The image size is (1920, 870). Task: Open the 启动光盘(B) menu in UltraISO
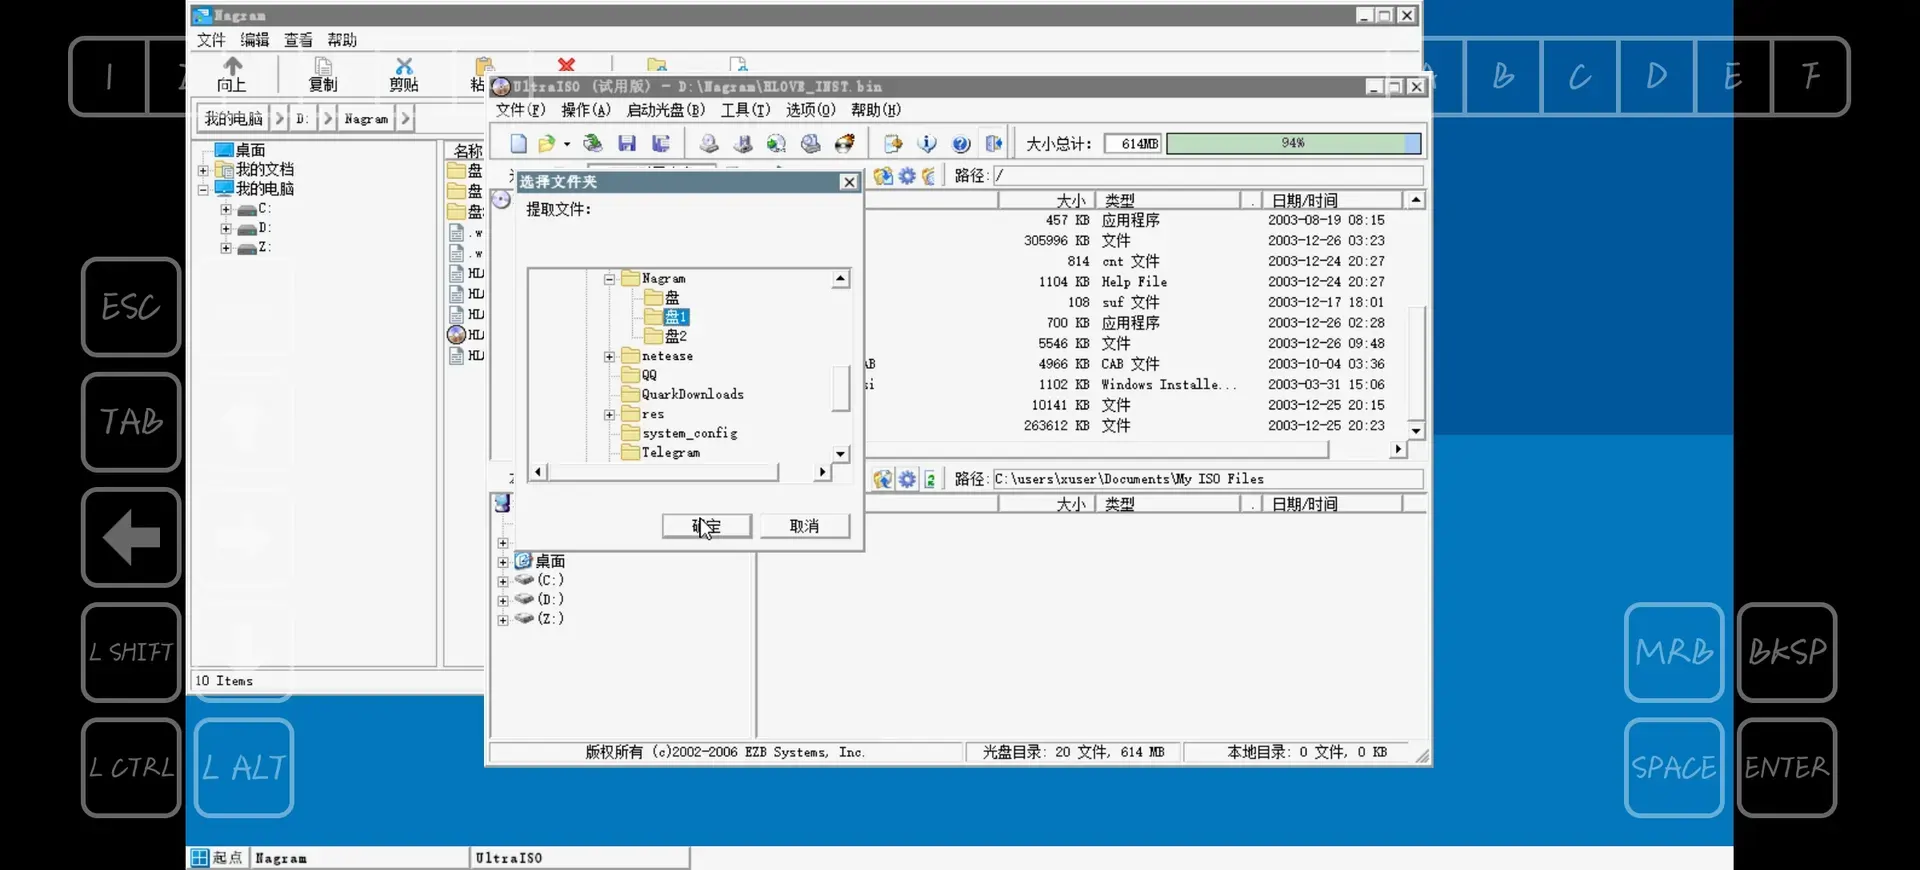(x=666, y=110)
